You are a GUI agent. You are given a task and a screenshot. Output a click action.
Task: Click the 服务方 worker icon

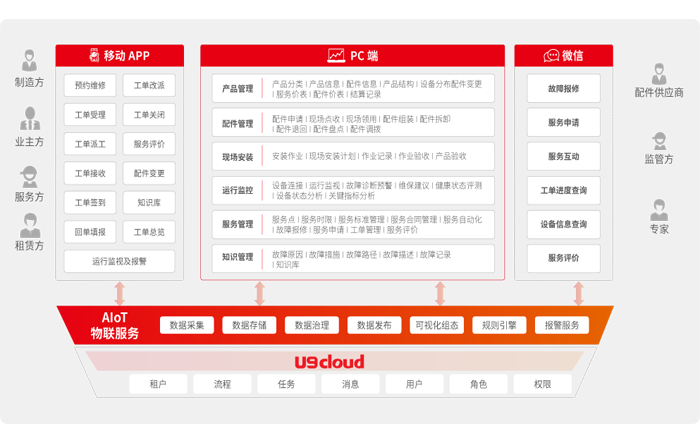tap(29, 176)
